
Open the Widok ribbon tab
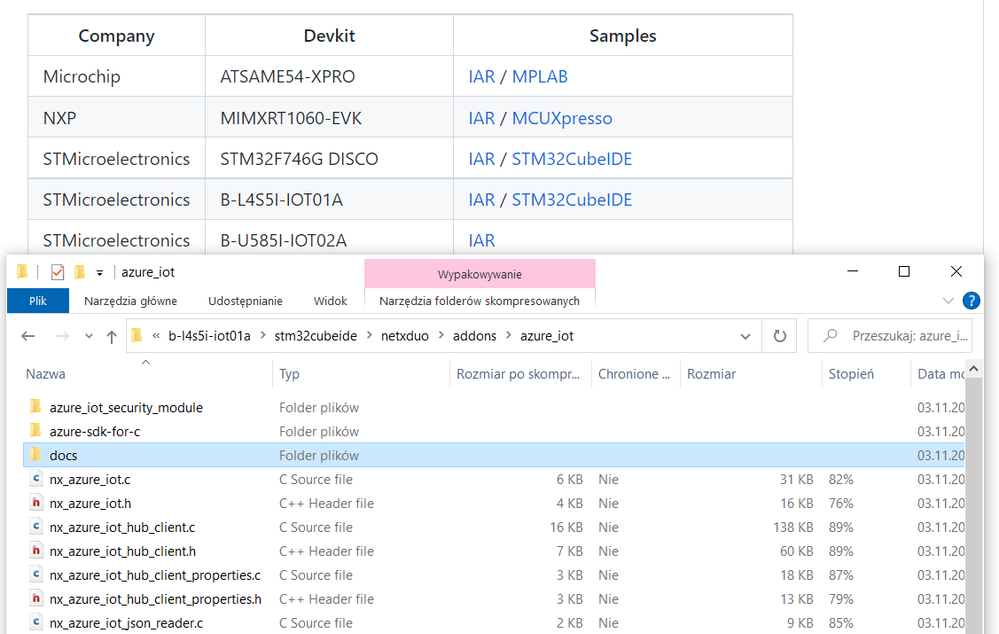click(x=330, y=301)
